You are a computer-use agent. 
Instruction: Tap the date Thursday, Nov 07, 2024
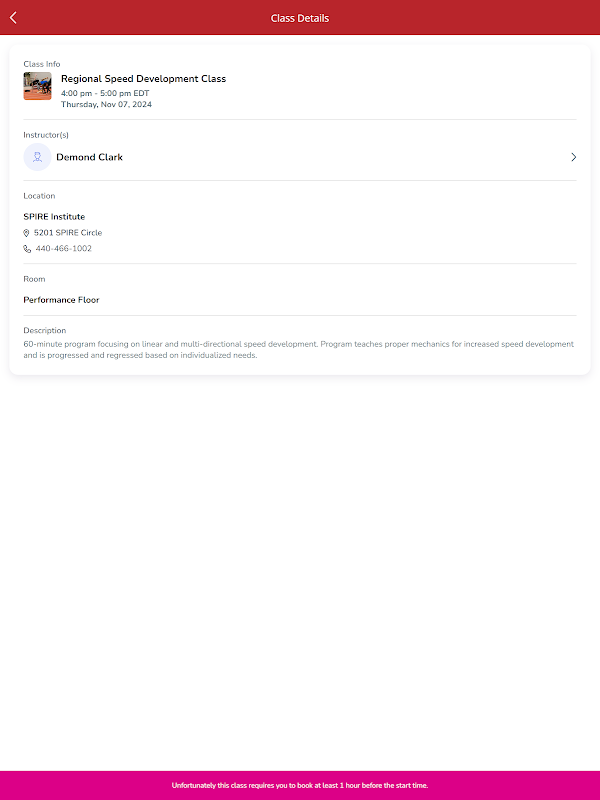pyautogui.click(x=106, y=104)
